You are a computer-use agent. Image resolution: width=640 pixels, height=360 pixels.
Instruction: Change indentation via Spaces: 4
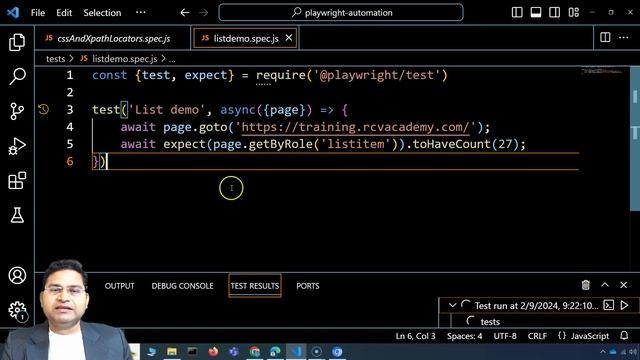click(464, 336)
